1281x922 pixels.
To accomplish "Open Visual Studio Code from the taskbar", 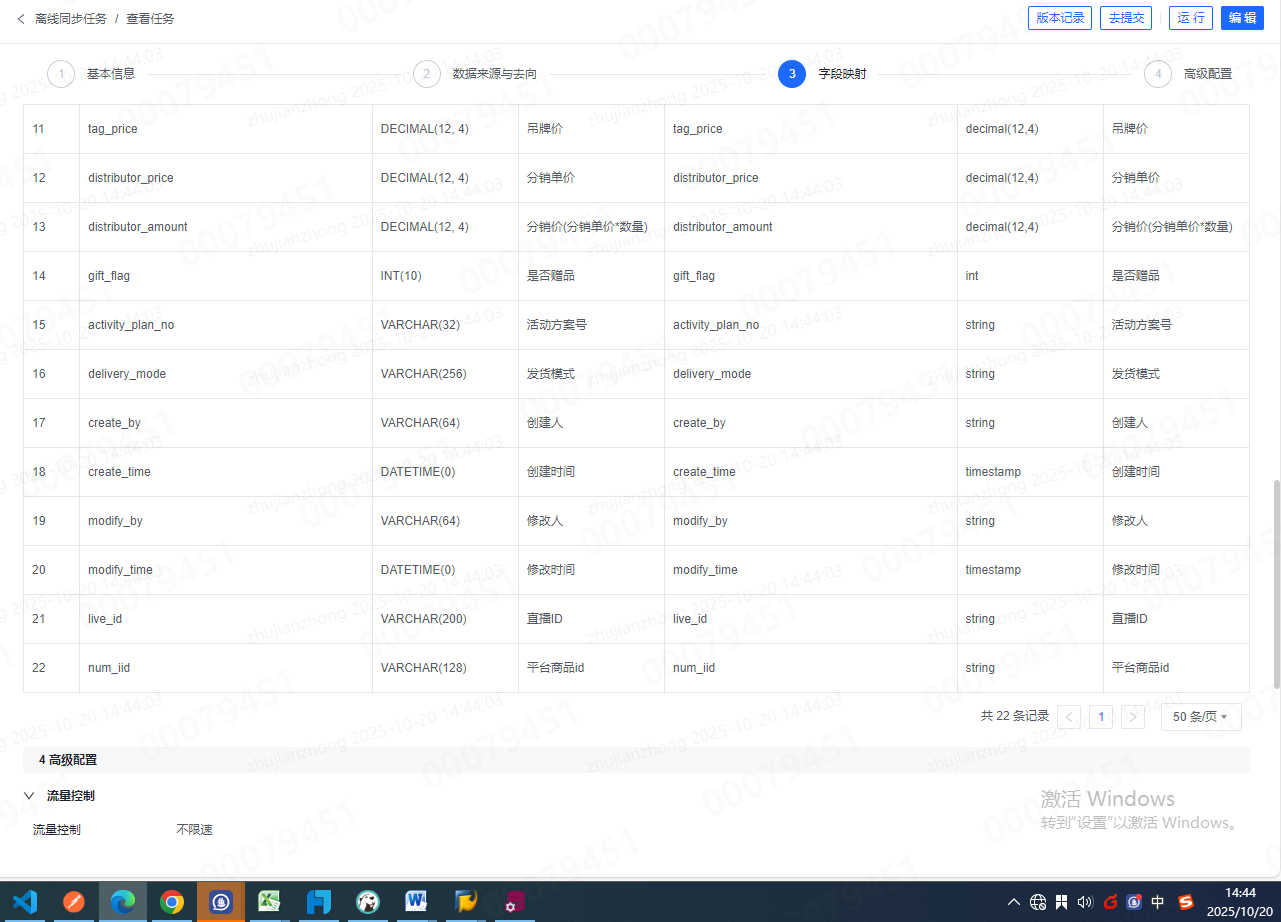I will click(x=25, y=902).
